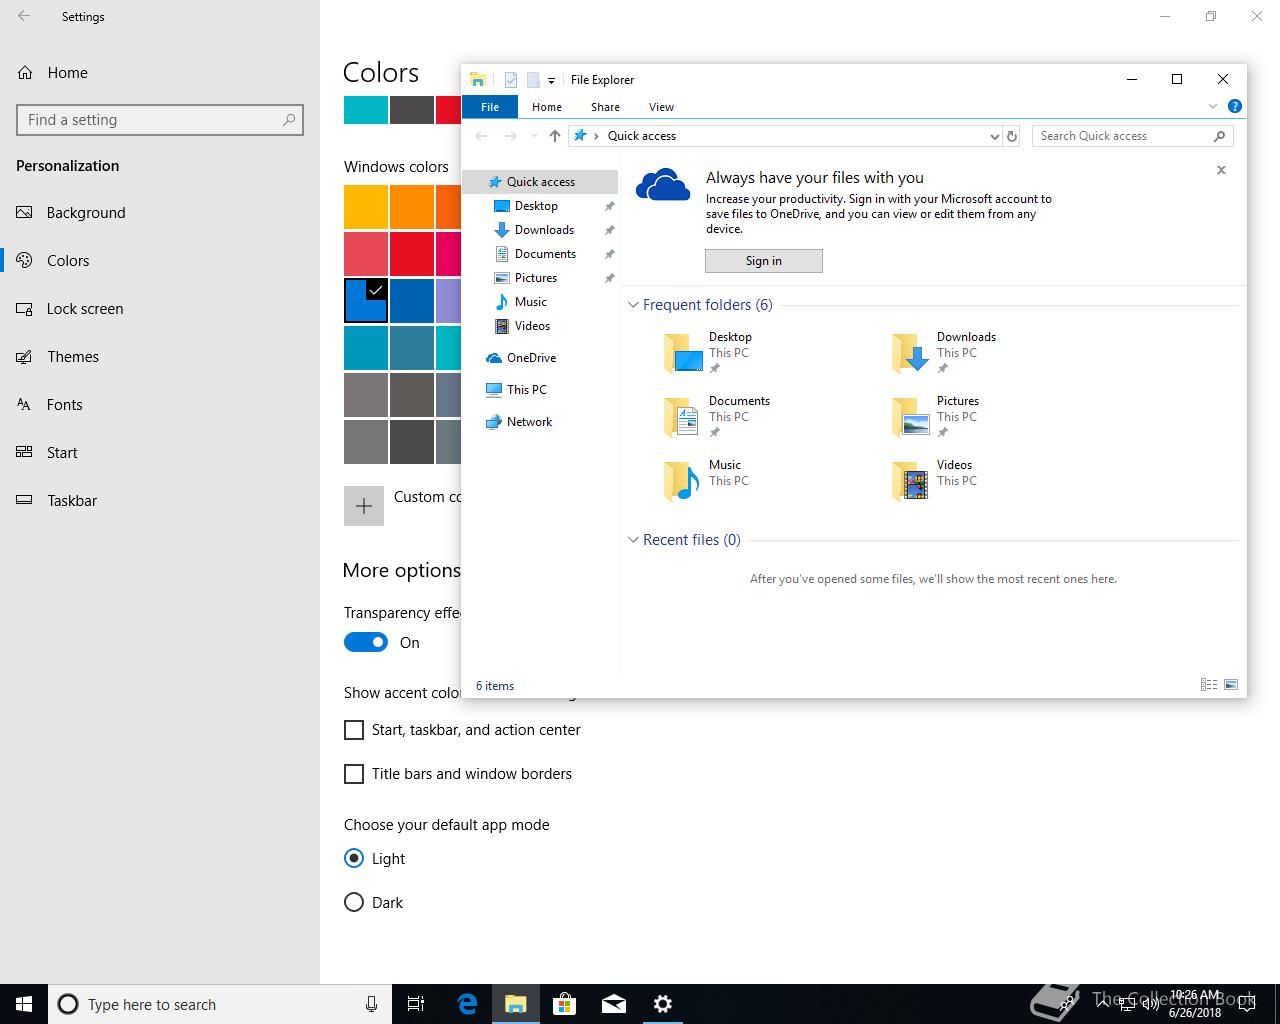Collapse Recent files section
Screen dimensions: 1280x1024
click(x=633, y=540)
